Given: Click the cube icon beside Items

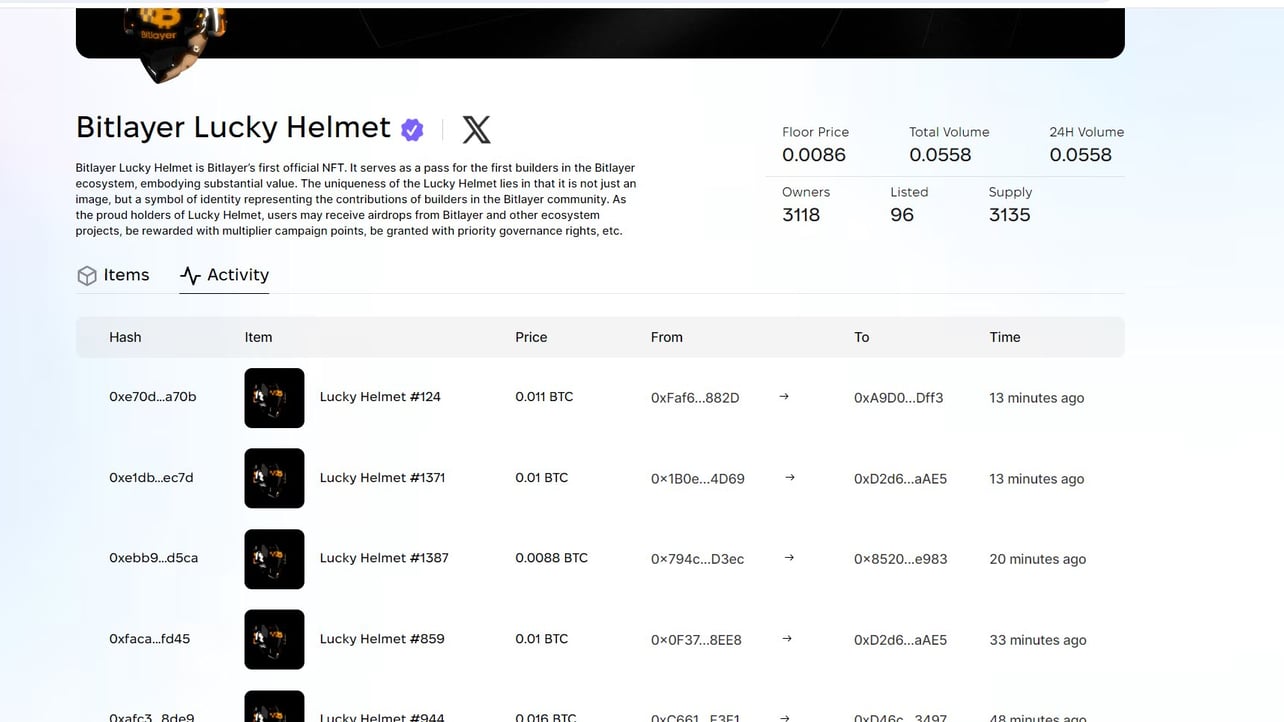Looking at the screenshot, I should (87, 276).
